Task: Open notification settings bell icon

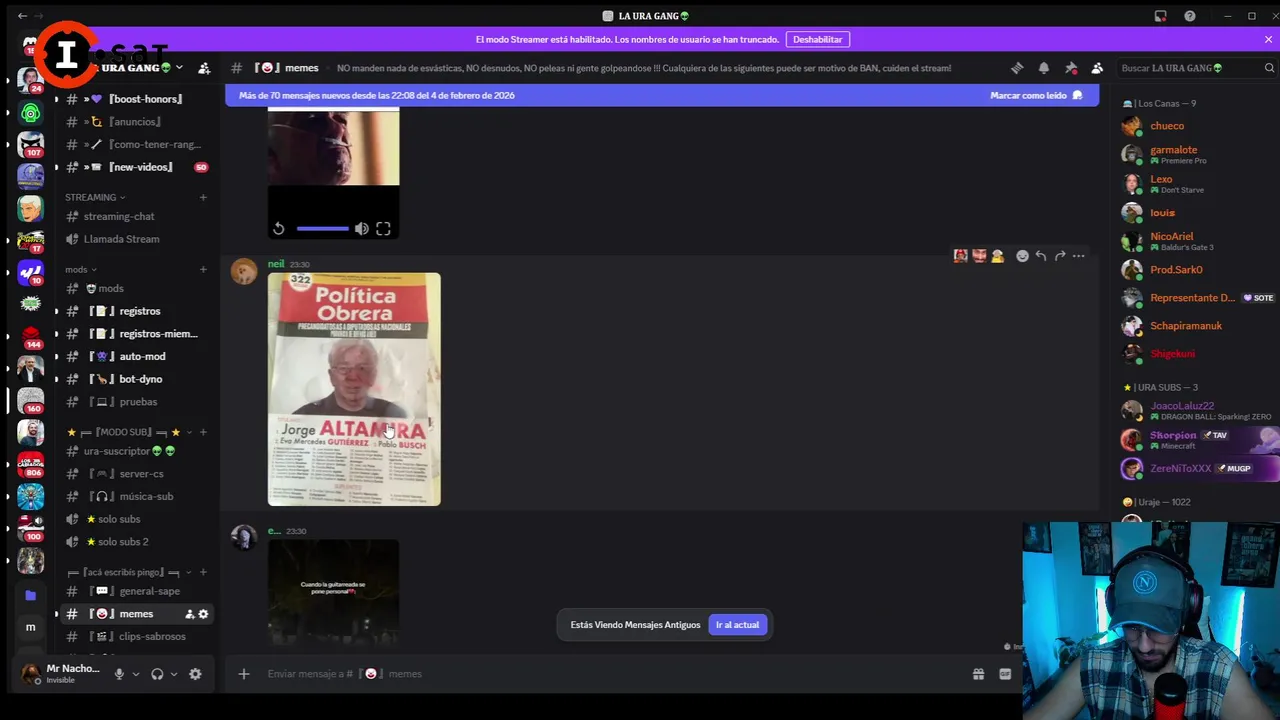Action: [1044, 68]
